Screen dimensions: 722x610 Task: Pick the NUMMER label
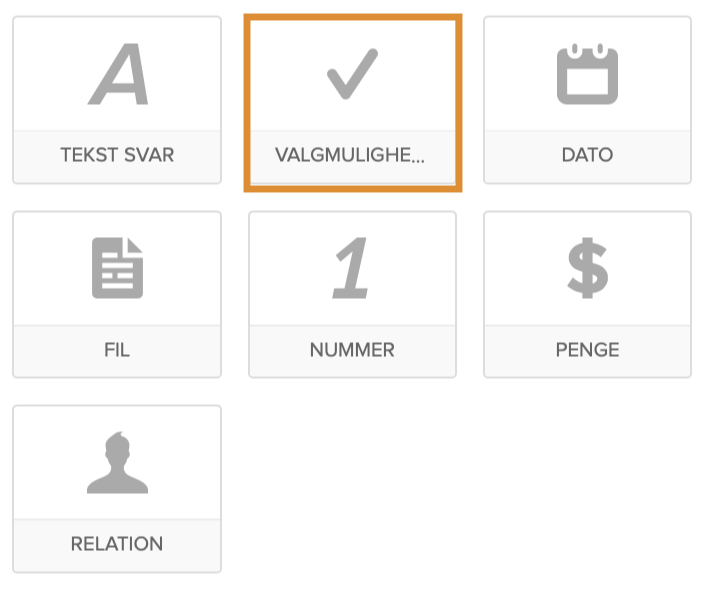point(352,350)
